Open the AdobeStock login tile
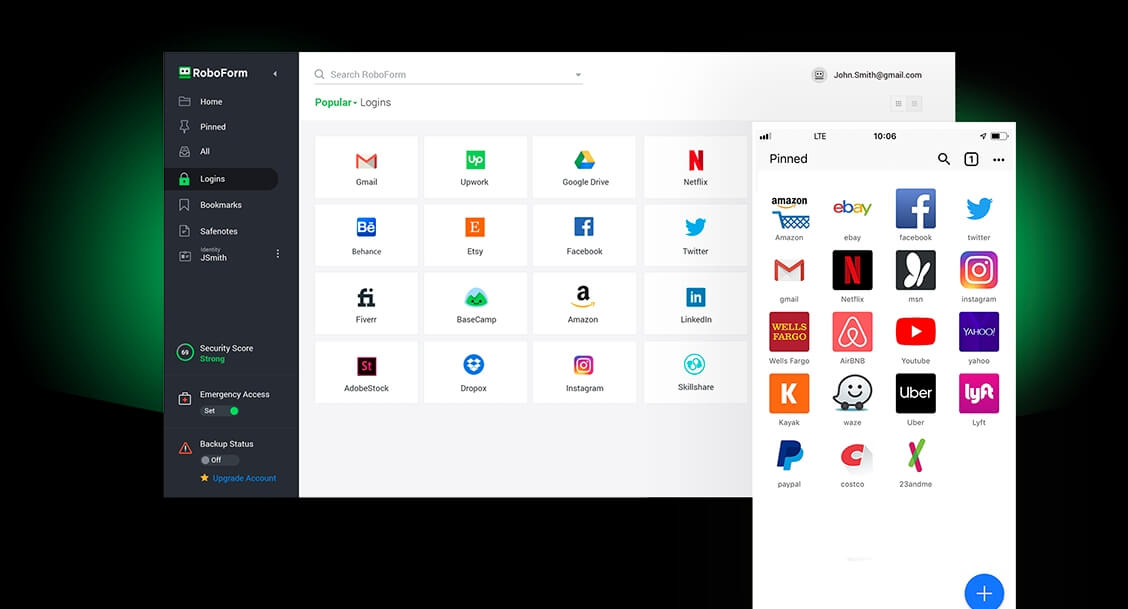This screenshot has height=609, width=1128. [366, 372]
